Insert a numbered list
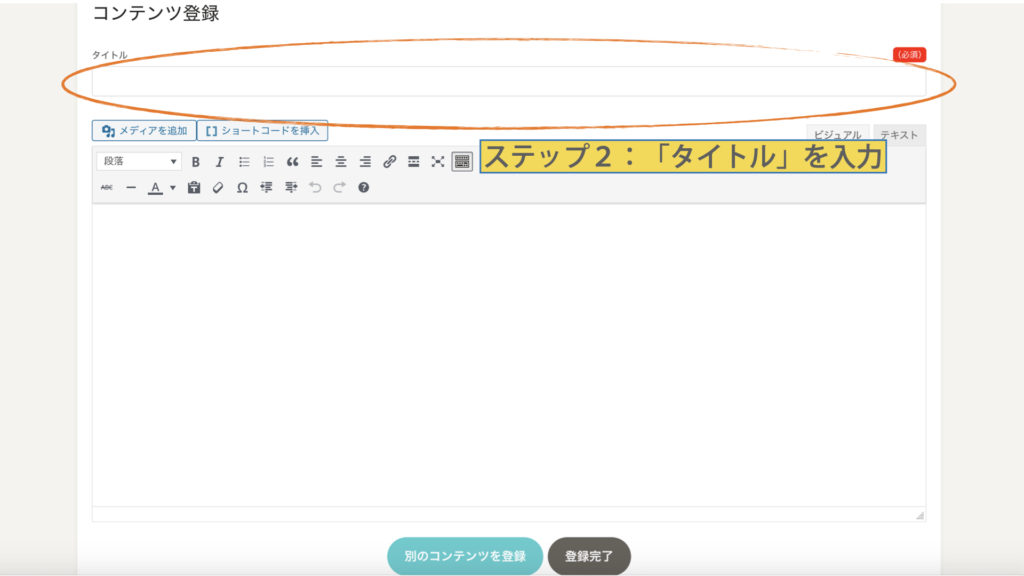 268,162
